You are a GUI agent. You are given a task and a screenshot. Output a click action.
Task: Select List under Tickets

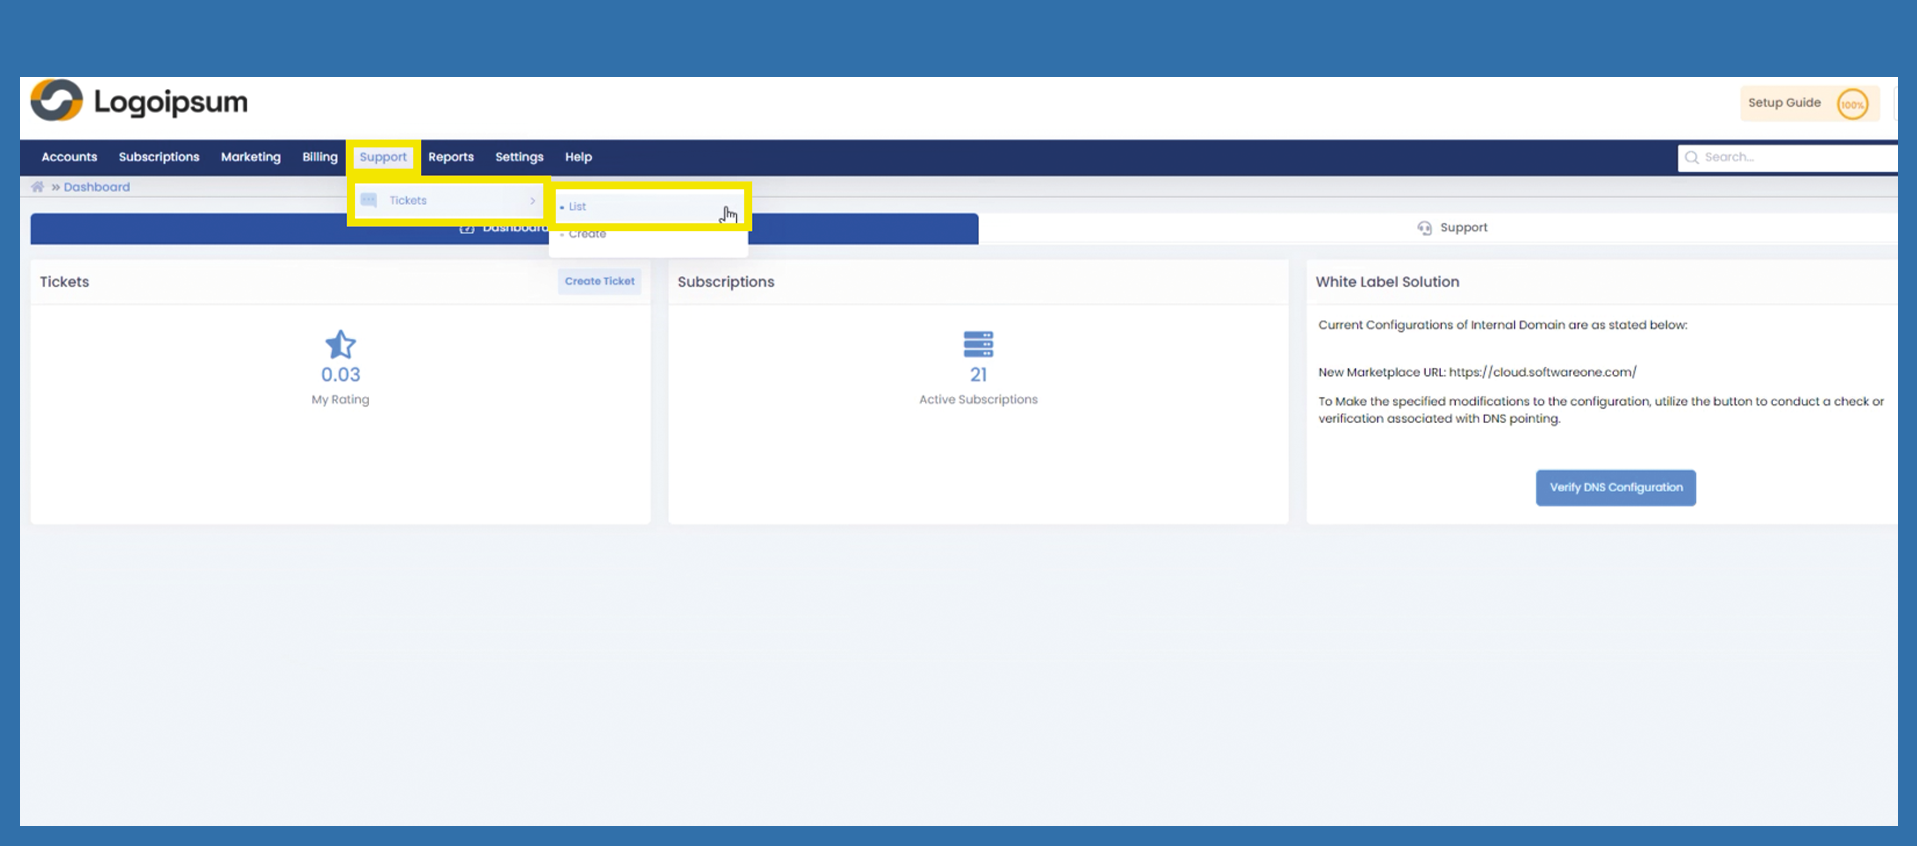point(578,207)
